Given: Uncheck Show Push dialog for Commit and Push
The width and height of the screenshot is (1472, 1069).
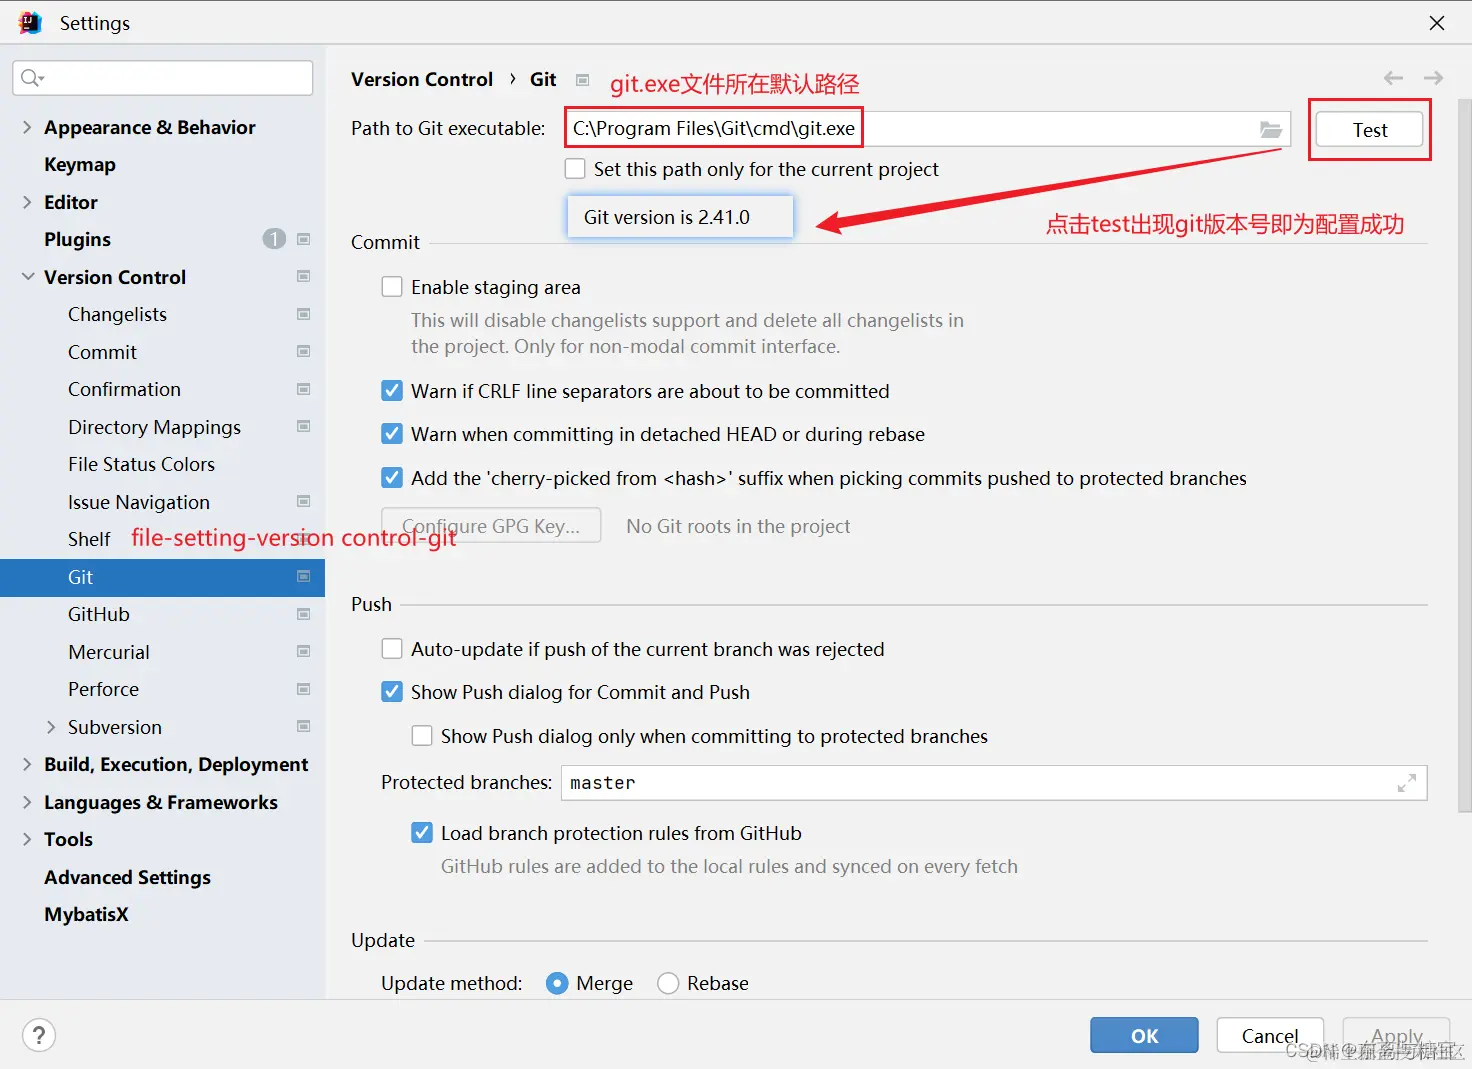Looking at the screenshot, I should pyautogui.click(x=392, y=692).
